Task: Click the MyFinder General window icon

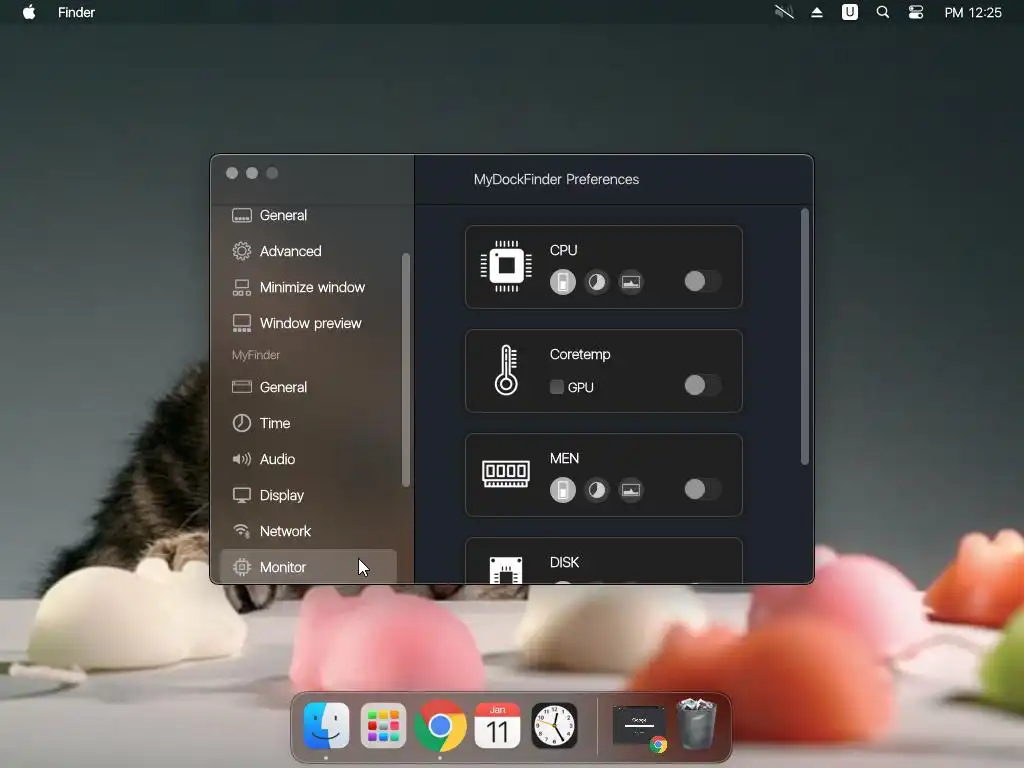Action: click(242, 387)
